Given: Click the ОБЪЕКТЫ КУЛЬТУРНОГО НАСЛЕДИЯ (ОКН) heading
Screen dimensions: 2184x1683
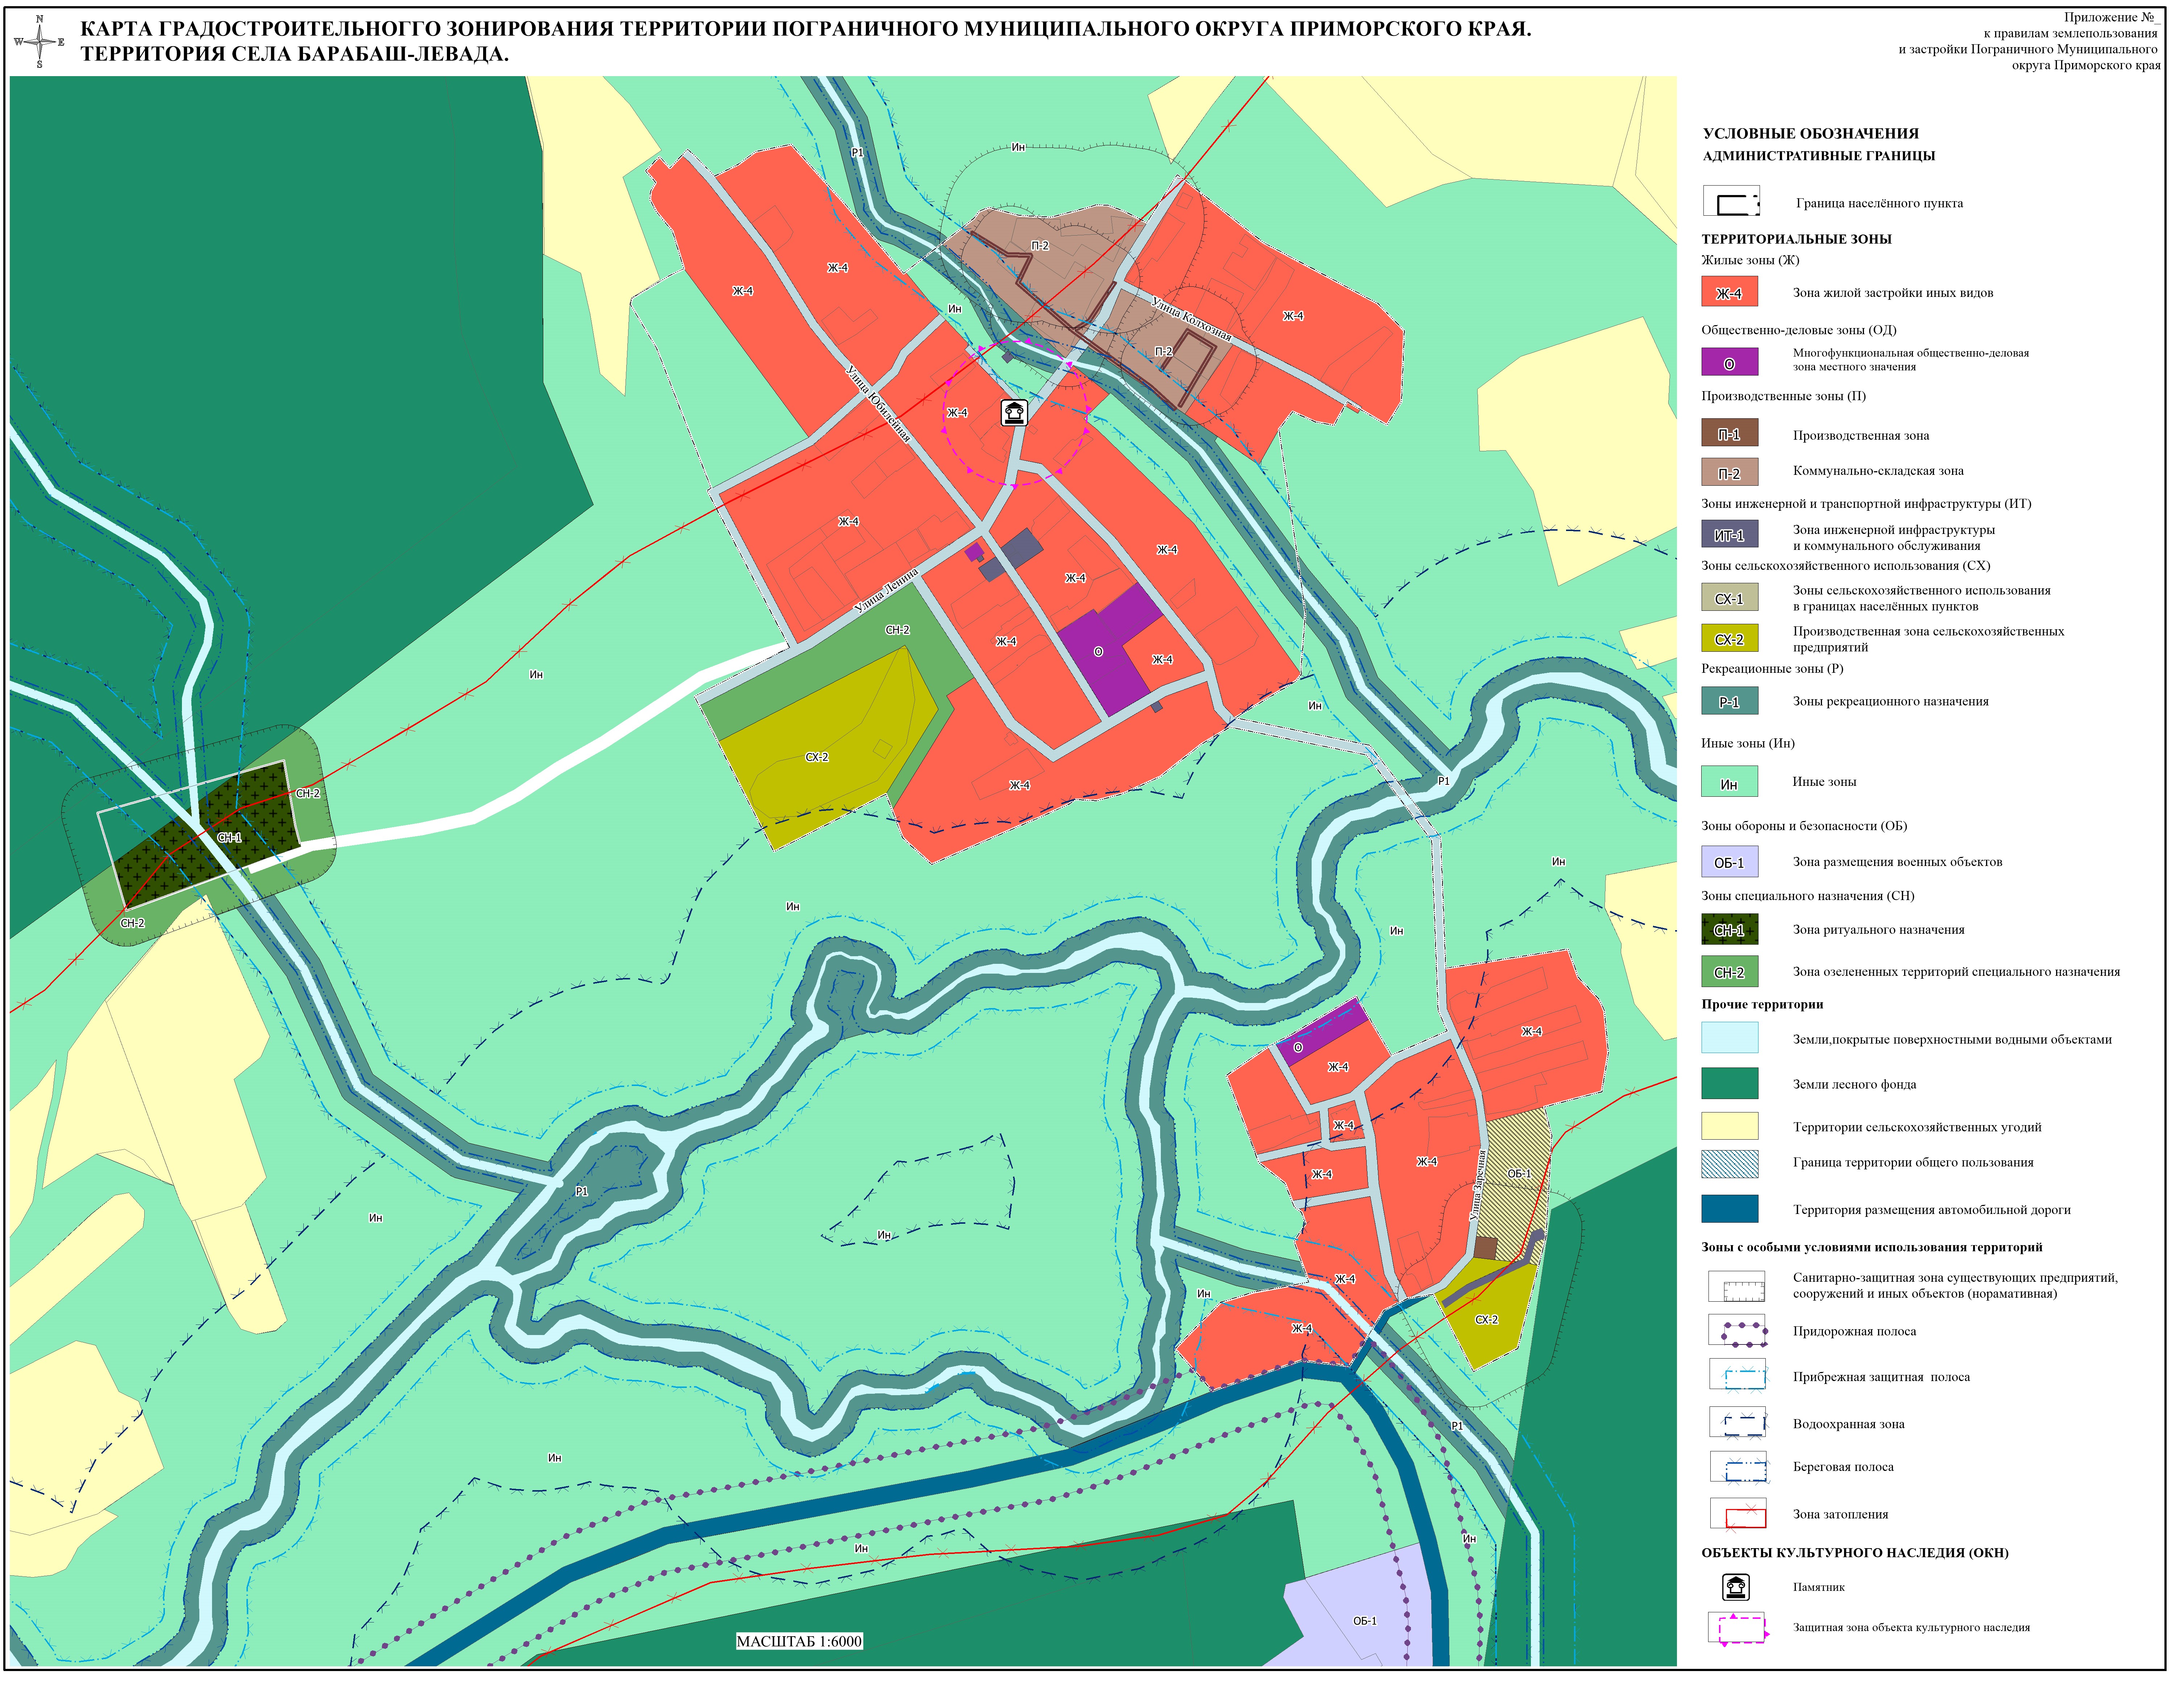Looking at the screenshot, I should pyautogui.click(x=1855, y=1553).
